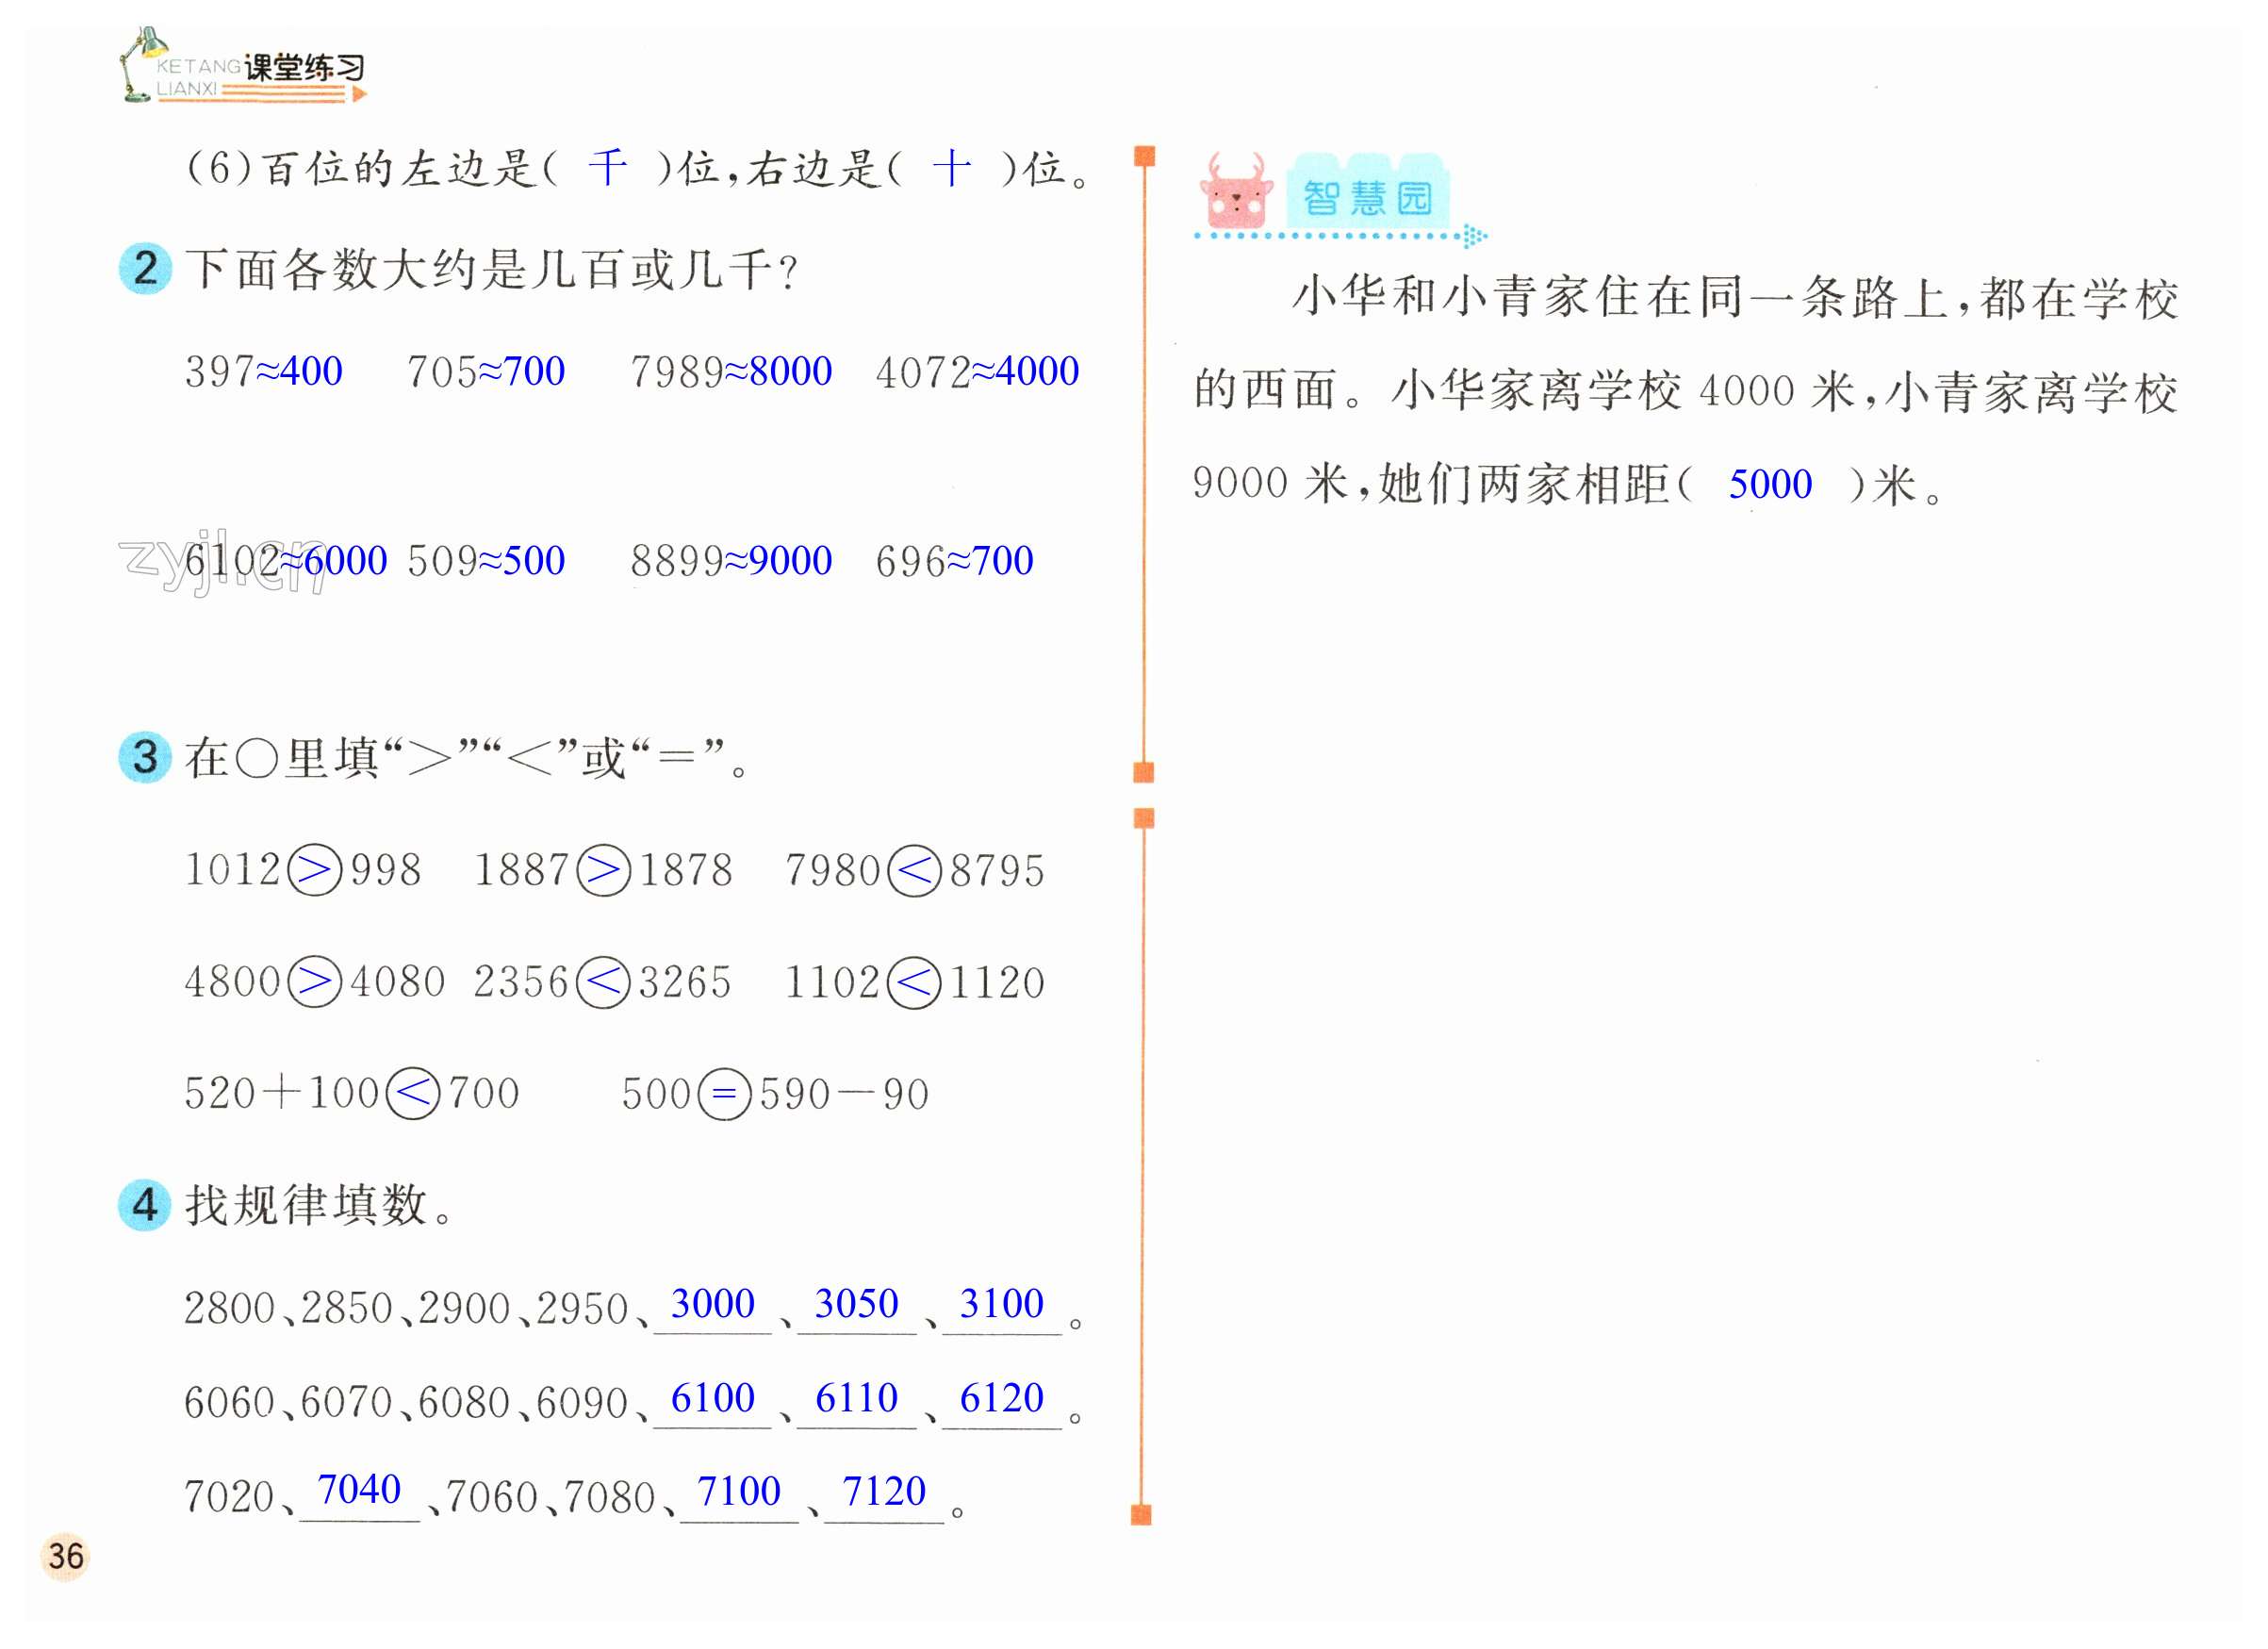The image size is (2268, 1649).
Task: Click the blue question number 4 badge
Action: pyautogui.click(x=145, y=1204)
